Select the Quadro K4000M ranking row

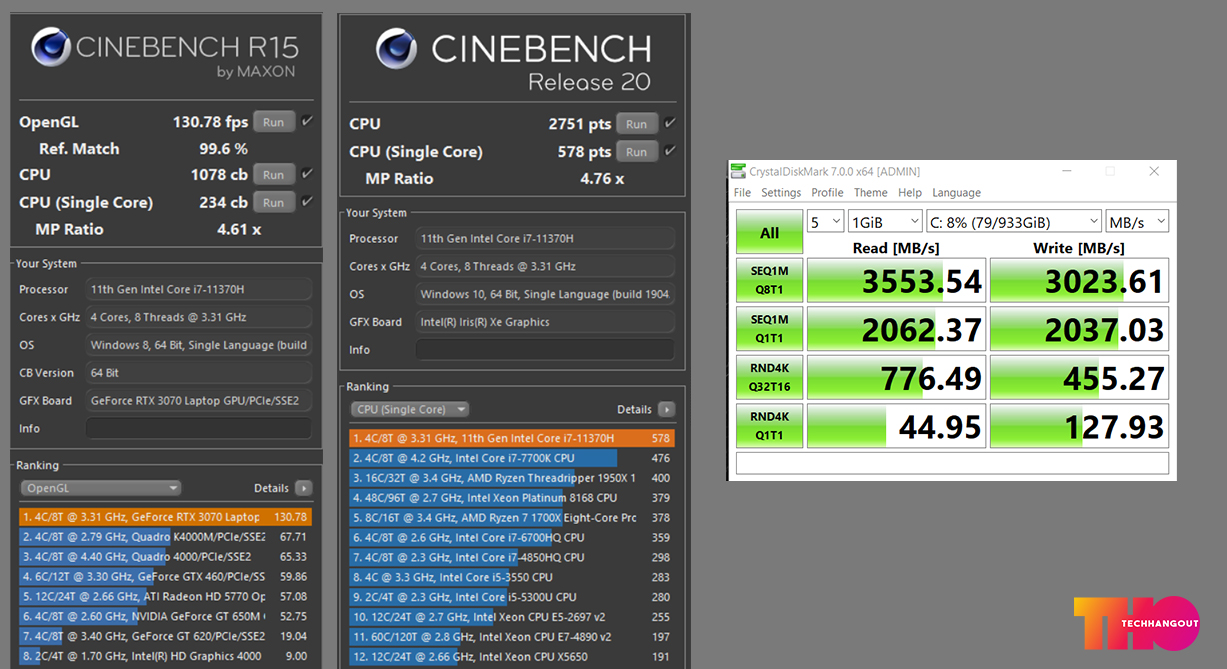point(166,537)
